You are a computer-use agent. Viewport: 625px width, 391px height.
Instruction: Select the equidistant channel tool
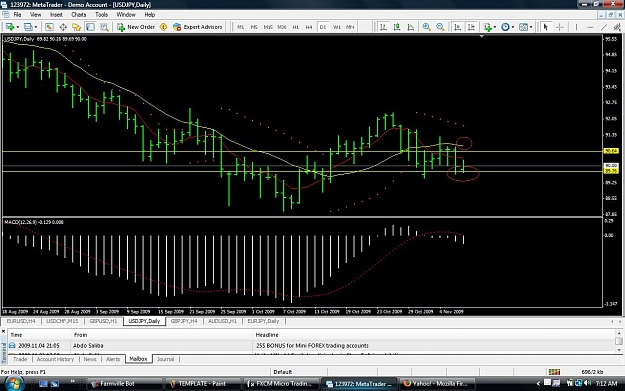click(x=617, y=27)
